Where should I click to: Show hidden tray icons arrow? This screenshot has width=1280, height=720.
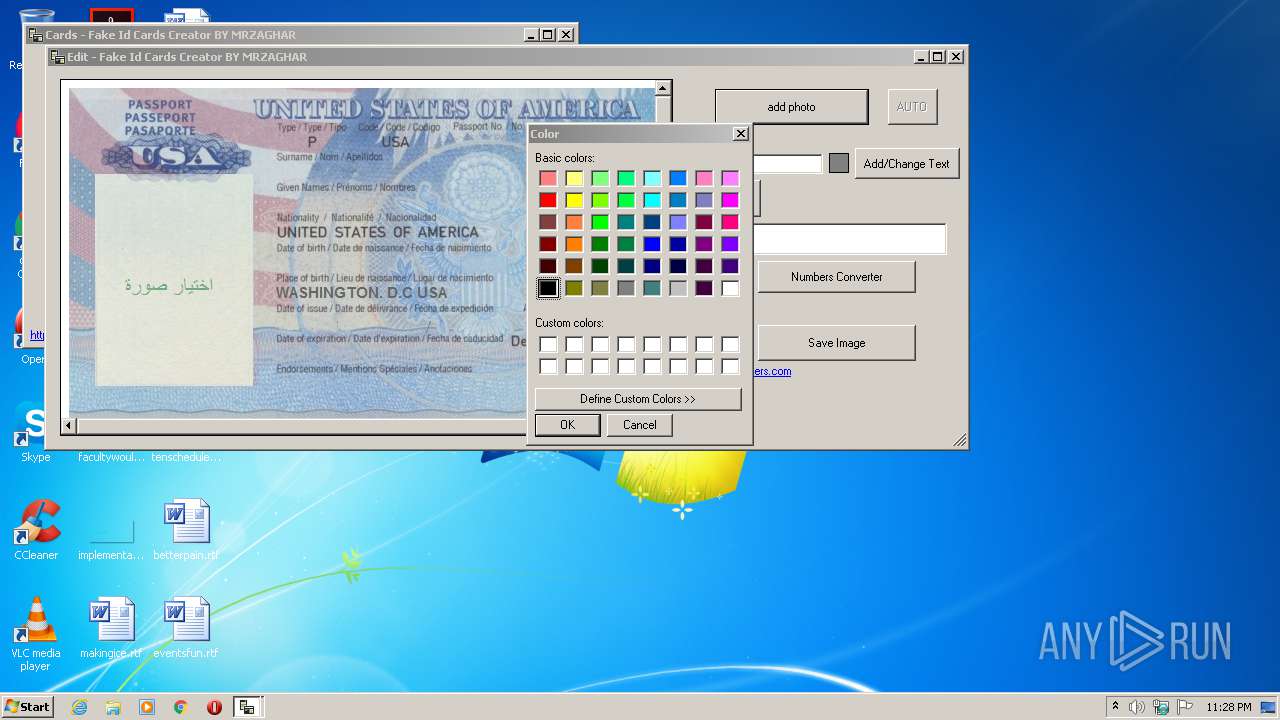coord(1116,707)
